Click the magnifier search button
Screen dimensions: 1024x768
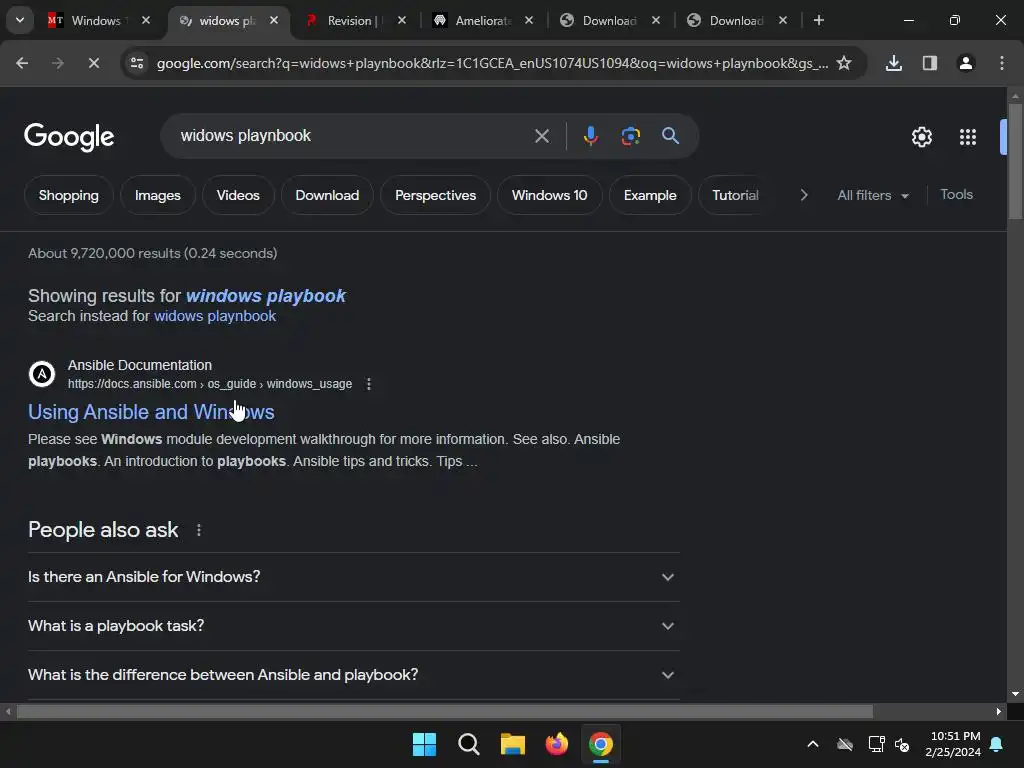(x=670, y=136)
